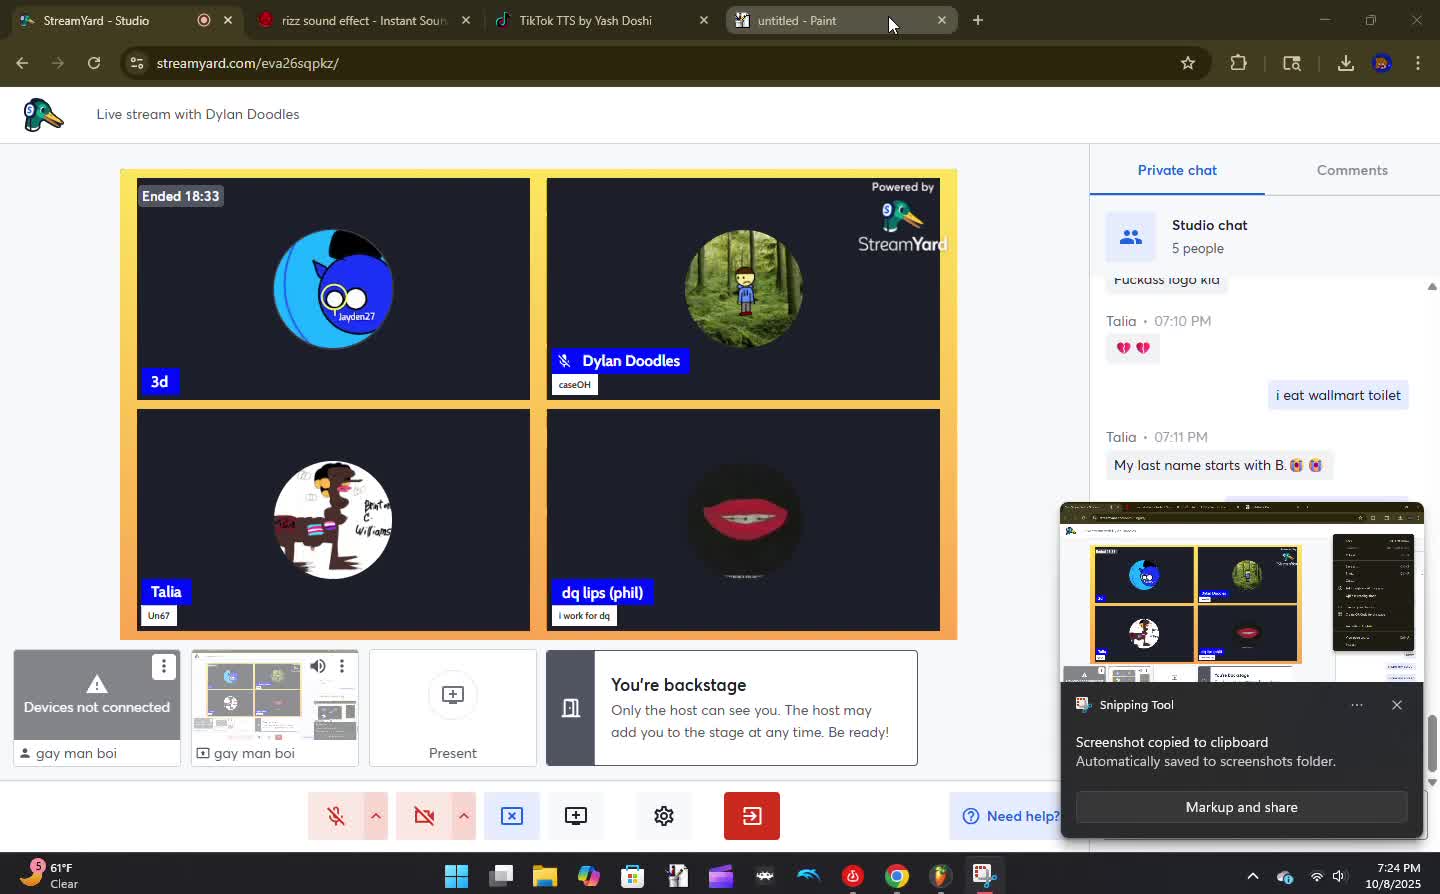Image resolution: width=1440 pixels, height=894 pixels.
Task: Switch to the Private chat tab
Action: 1177,170
